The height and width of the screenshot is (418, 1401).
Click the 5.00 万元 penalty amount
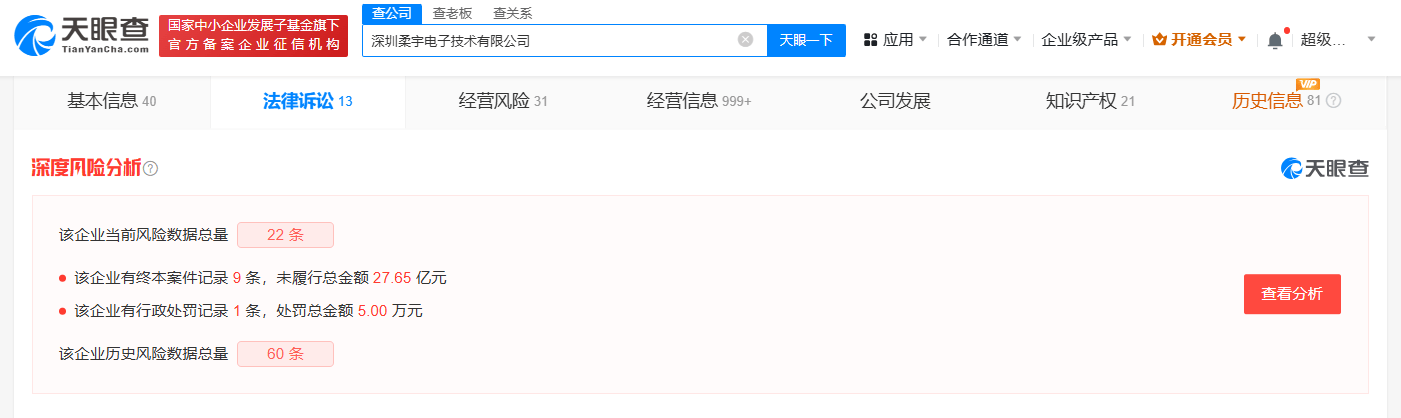click(390, 311)
